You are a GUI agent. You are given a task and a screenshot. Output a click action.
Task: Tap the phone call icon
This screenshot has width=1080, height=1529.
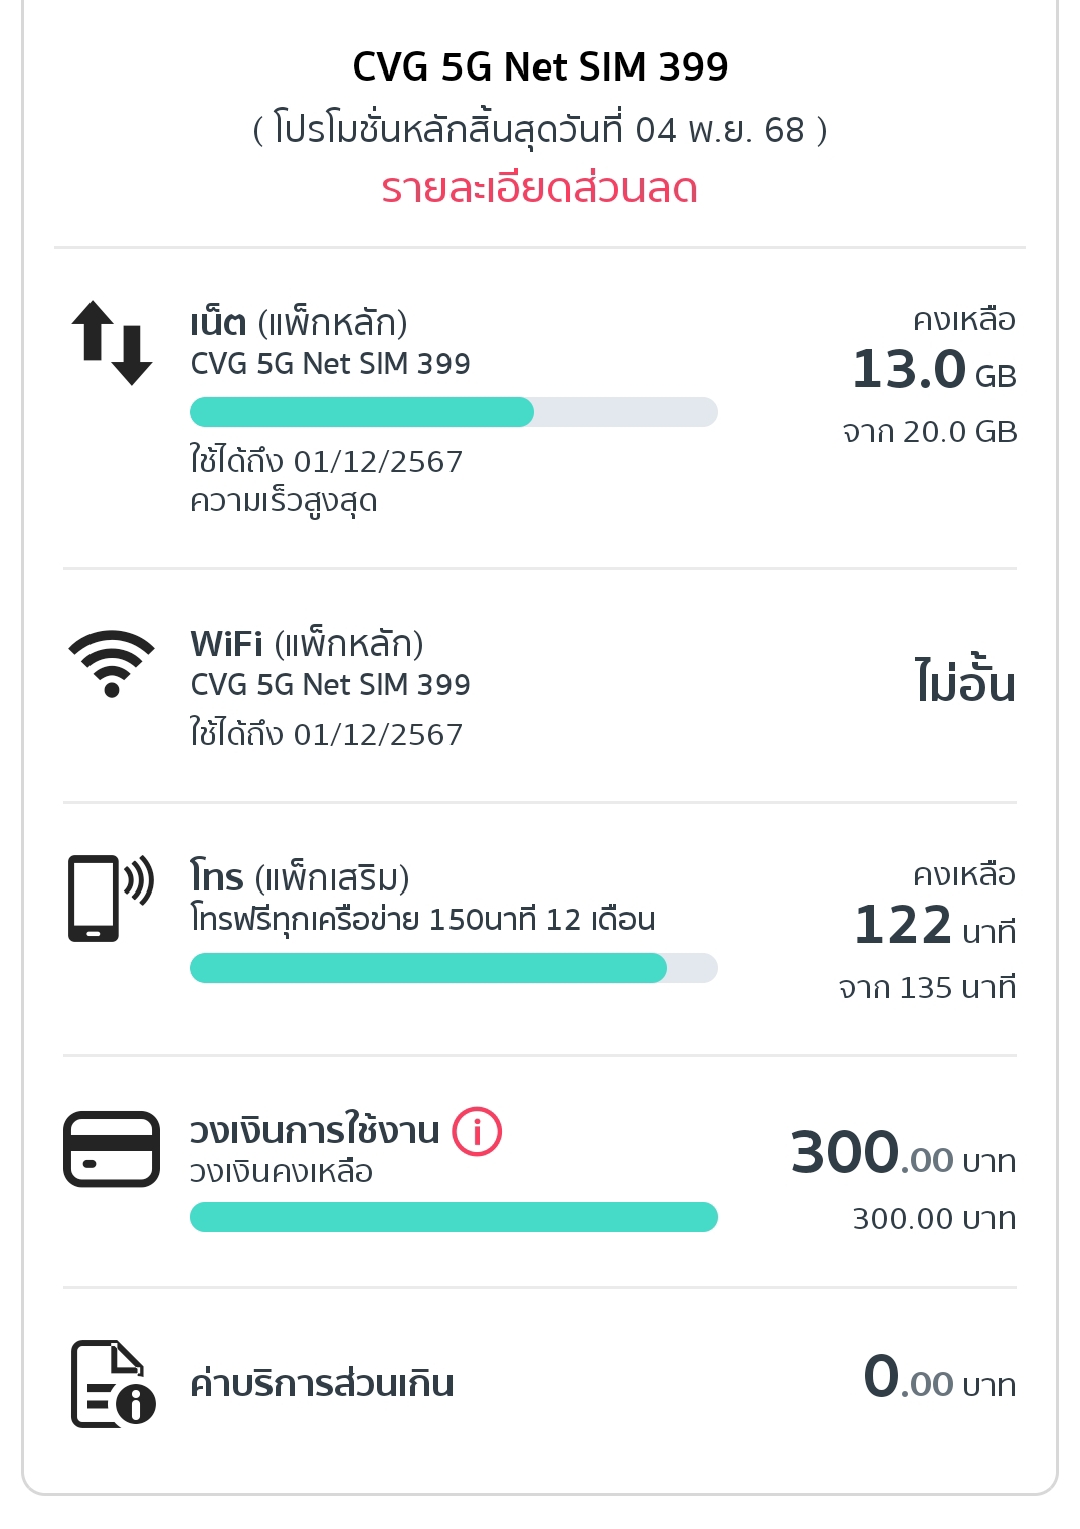coord(110,897)
